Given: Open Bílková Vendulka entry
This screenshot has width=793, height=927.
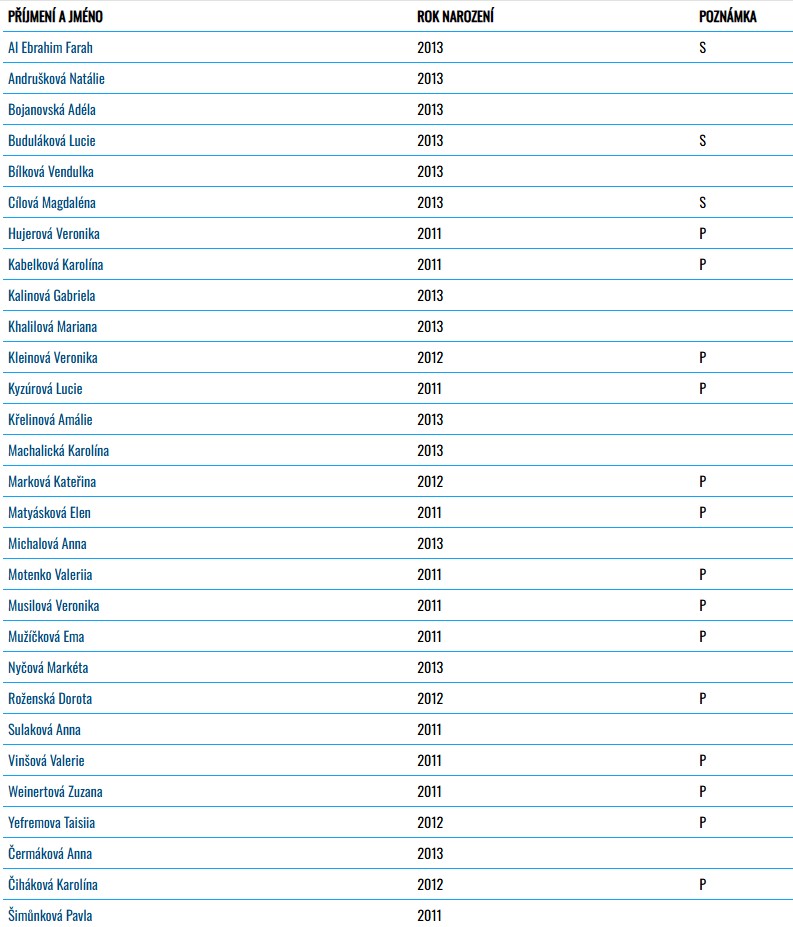Looking at the screenshot, I should (51, 171).
